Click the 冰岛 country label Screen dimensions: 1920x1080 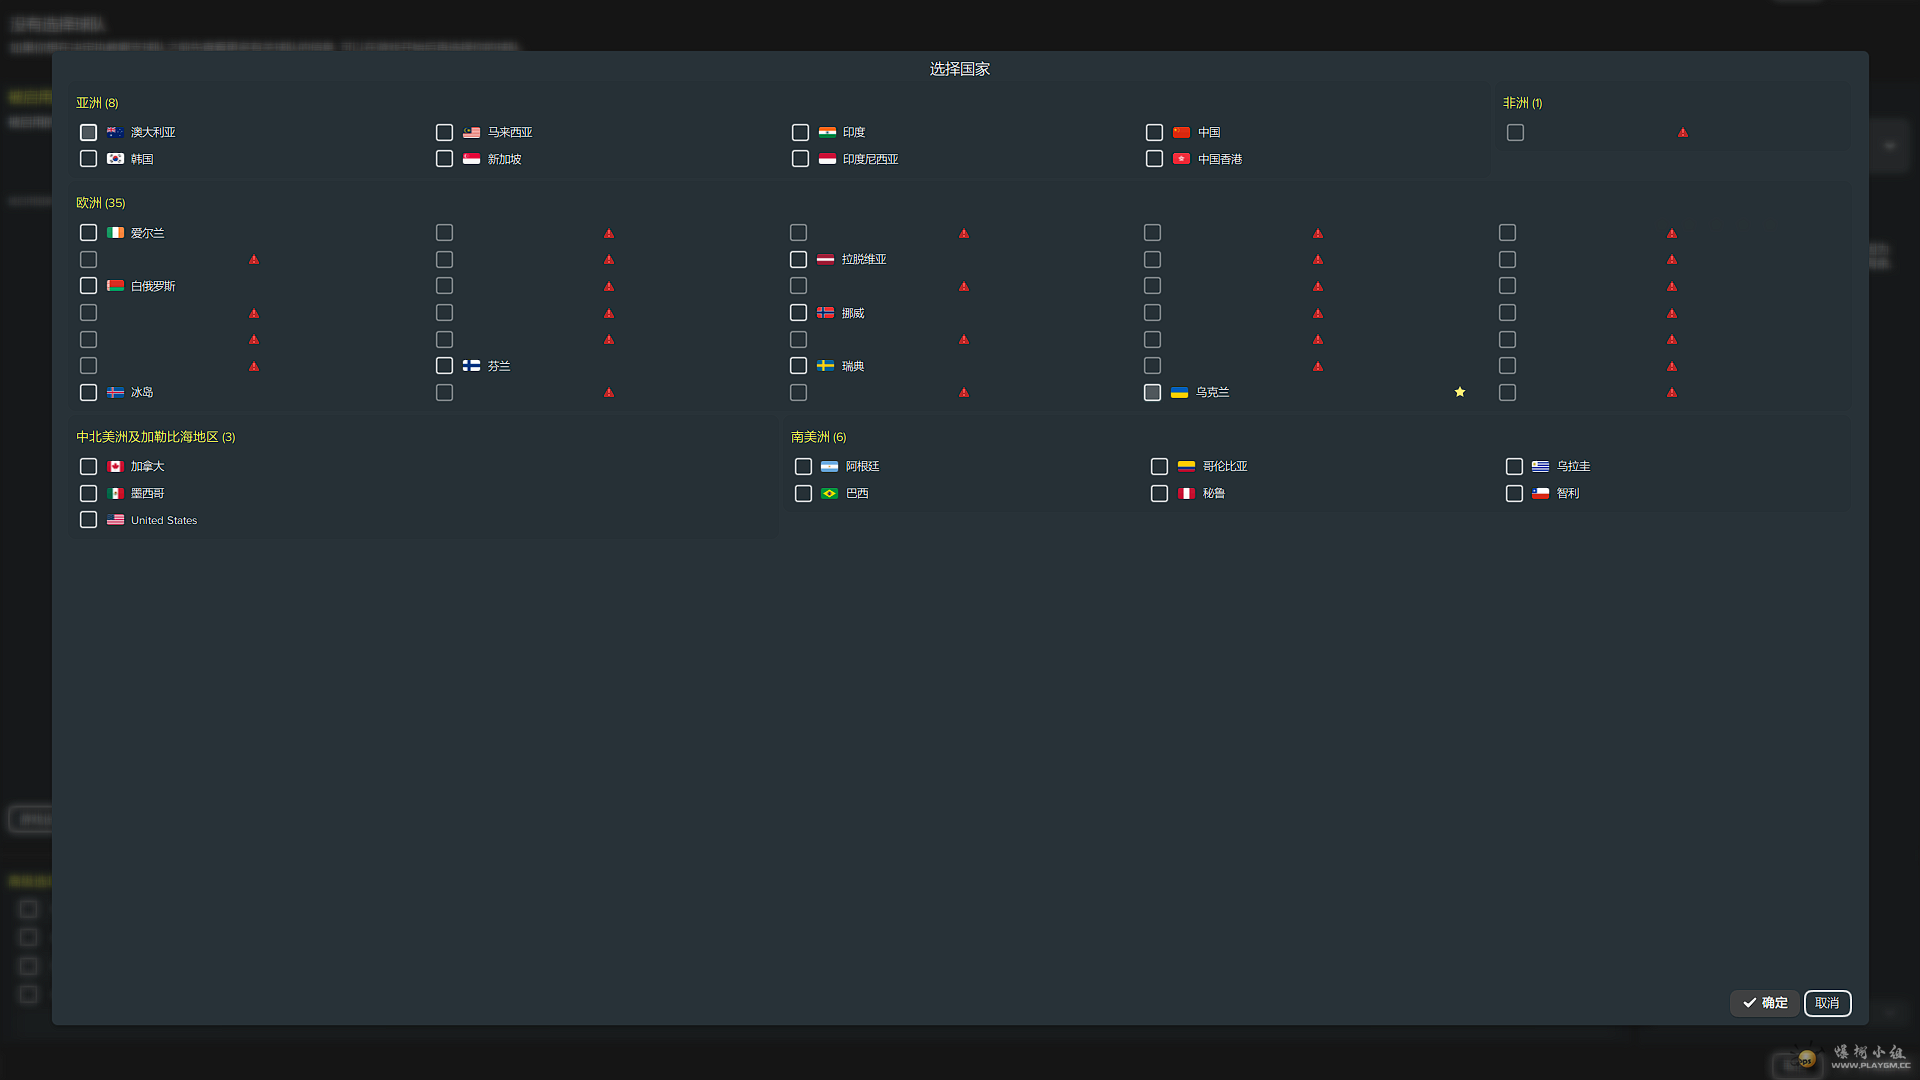[x=142, y=393]
